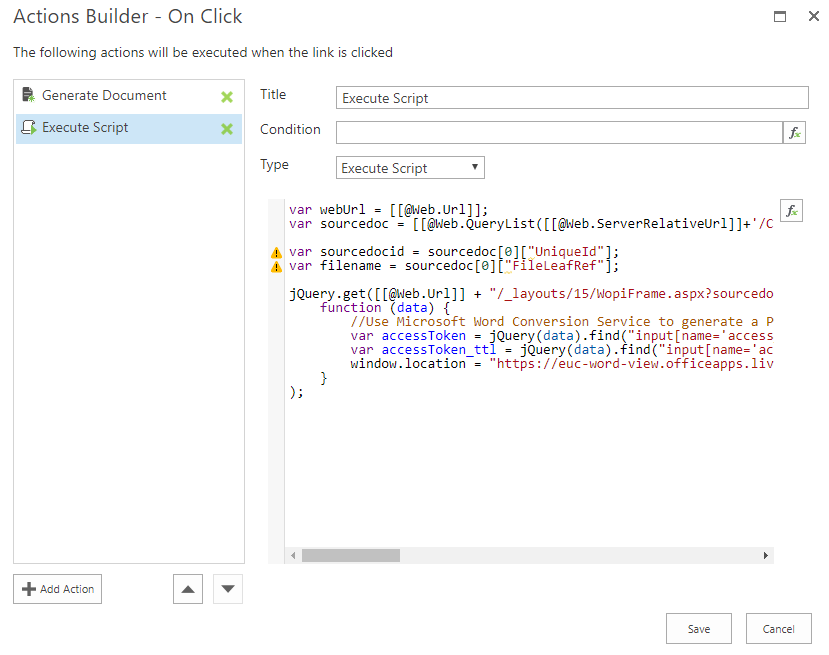Screen dimensions: 829x655
Task: Remove the Generate Document action
Action: (x=227, y=97)
